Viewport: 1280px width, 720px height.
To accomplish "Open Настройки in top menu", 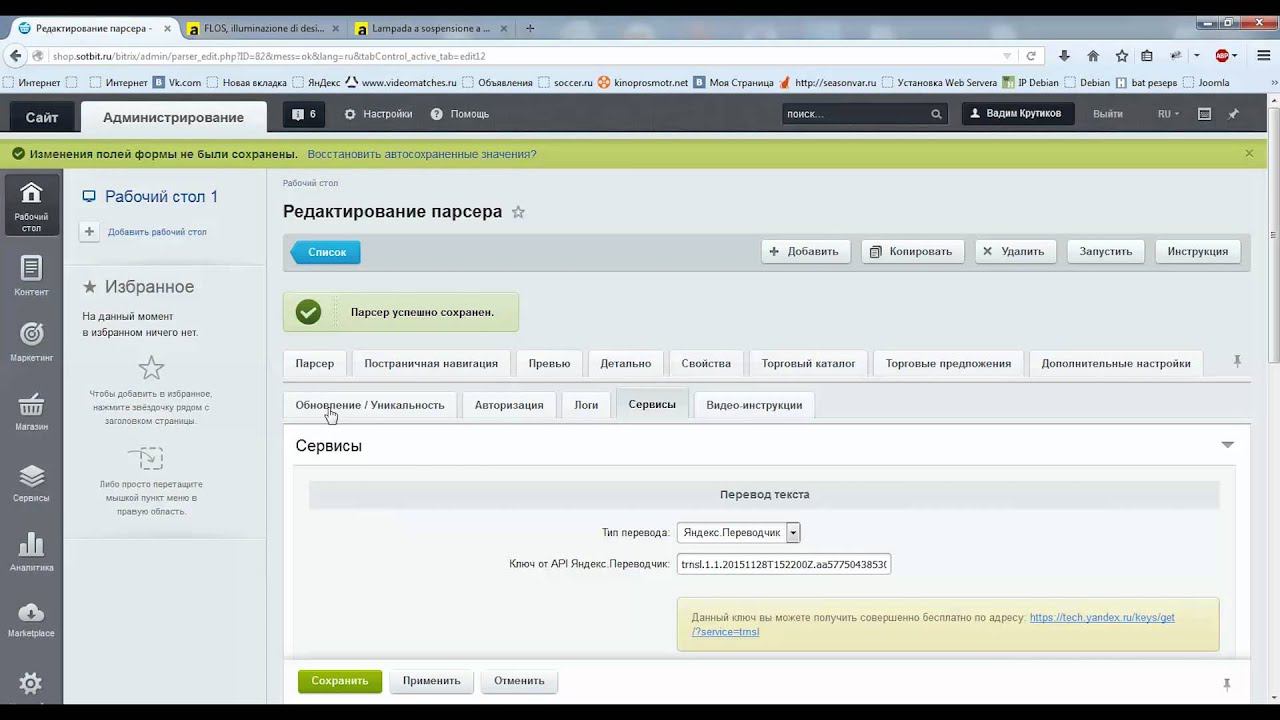I will (378, 114).
